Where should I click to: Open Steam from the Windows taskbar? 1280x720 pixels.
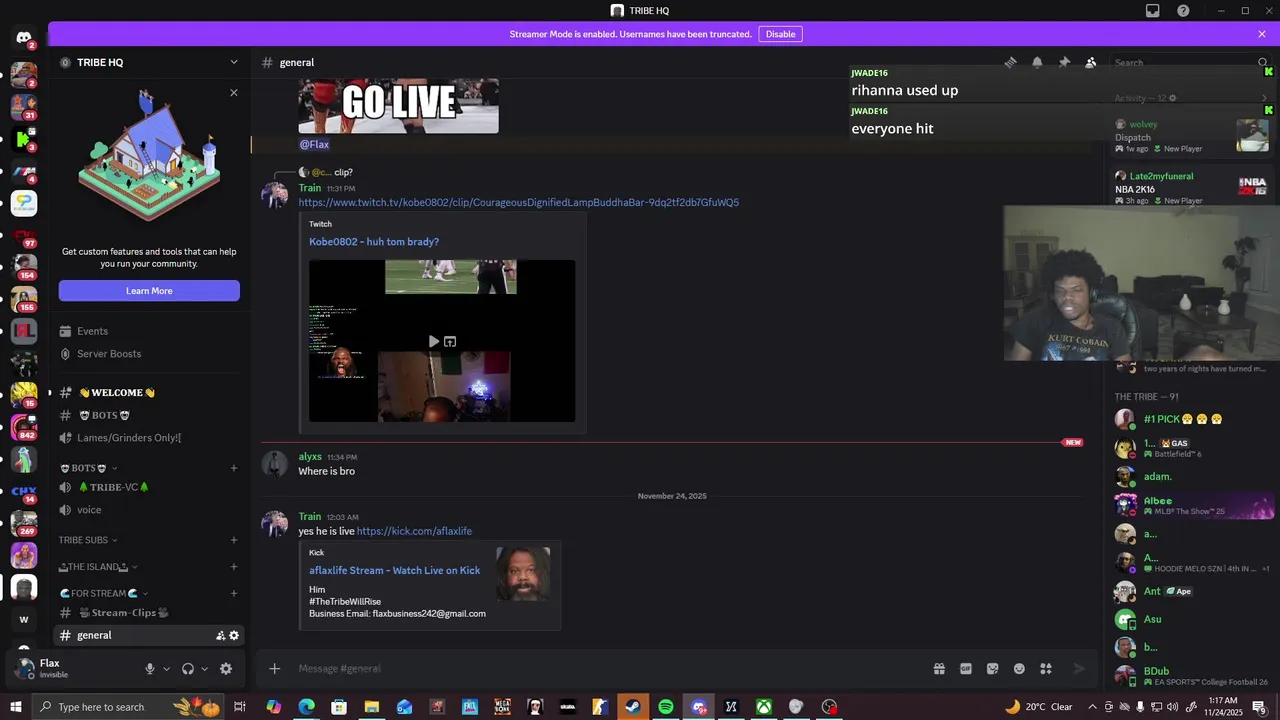coord(633,707)
